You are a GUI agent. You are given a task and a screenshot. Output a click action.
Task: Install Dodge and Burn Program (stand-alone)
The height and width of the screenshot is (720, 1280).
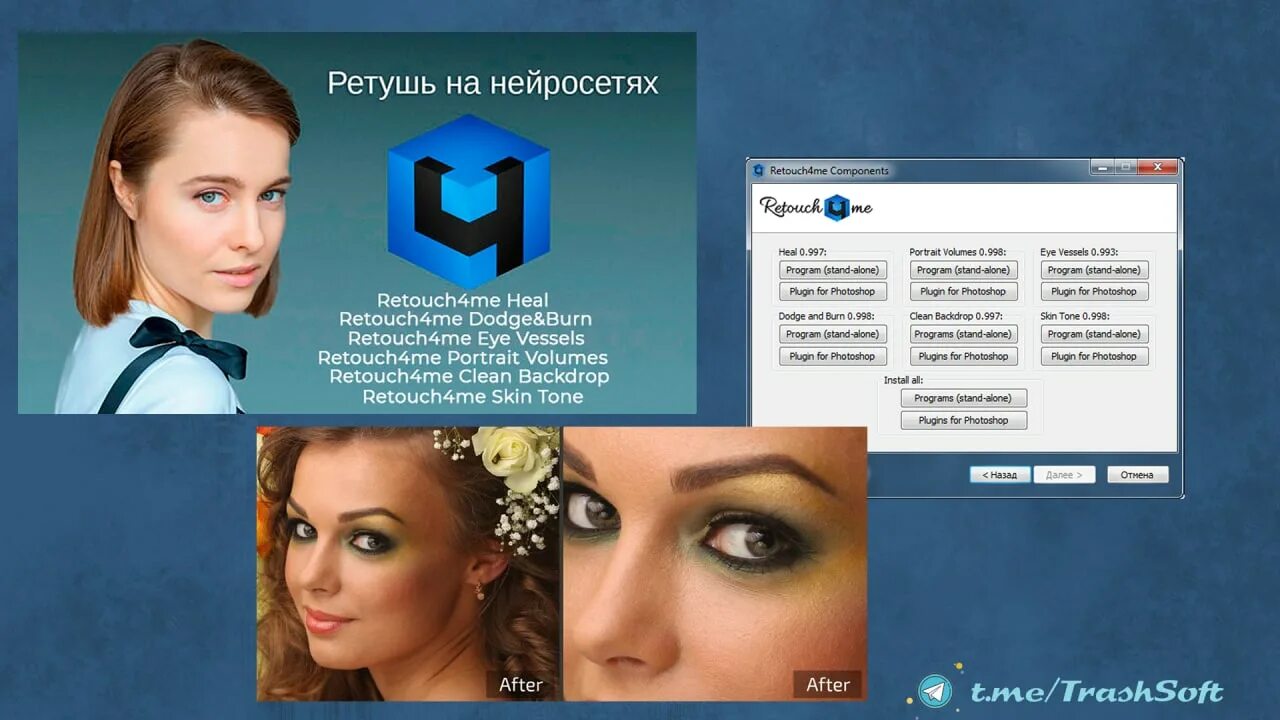click(832, 334)
